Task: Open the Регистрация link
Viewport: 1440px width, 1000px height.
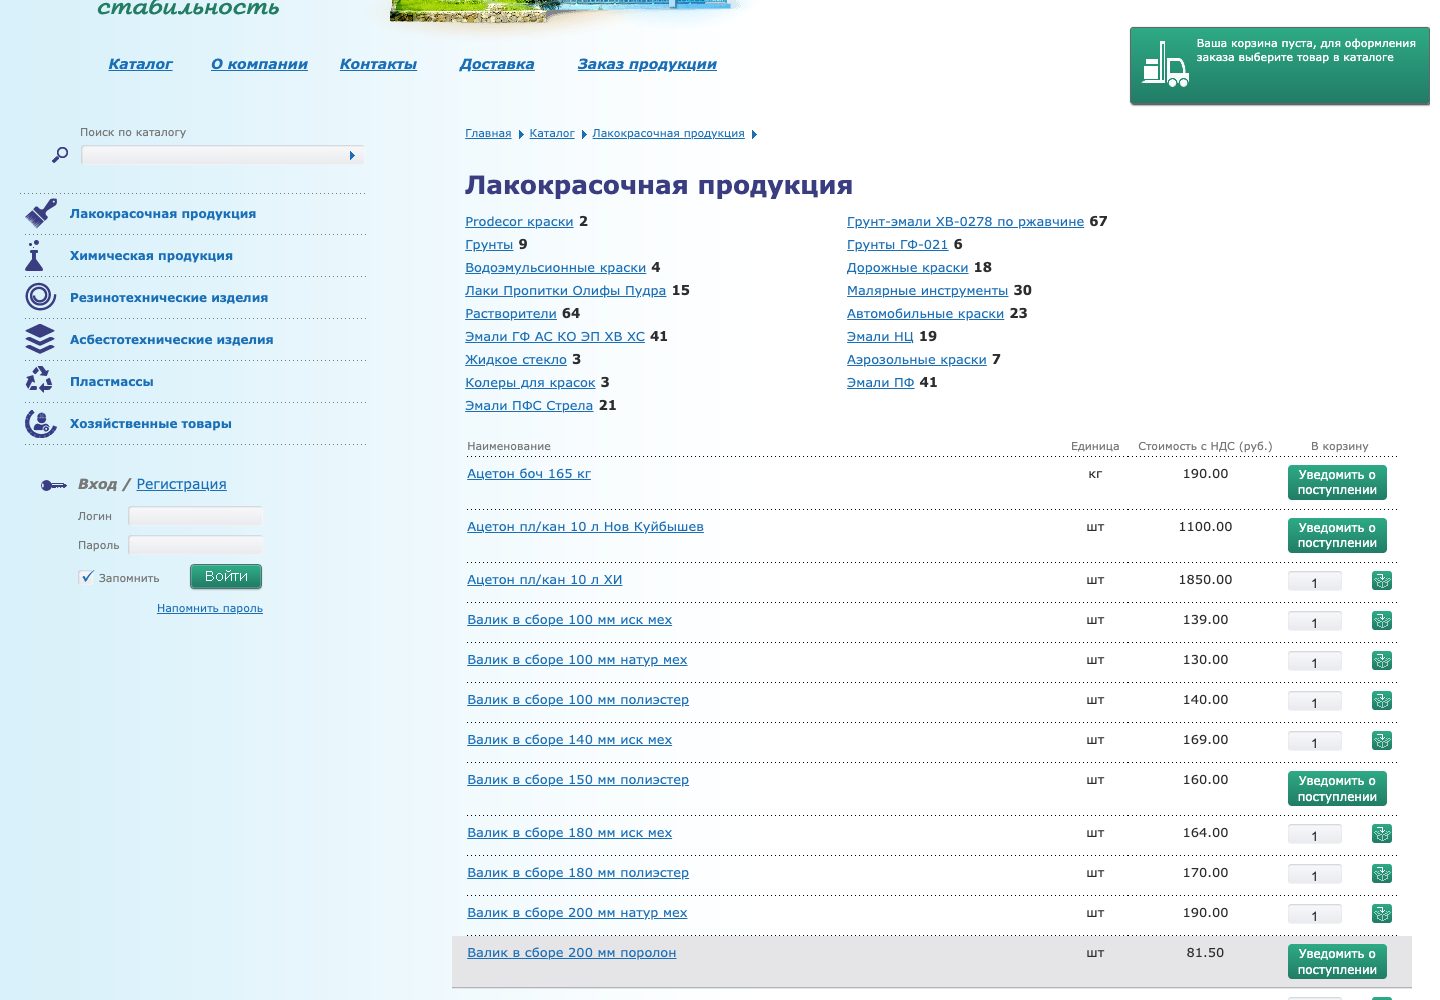Action: pyautogui.click(x=181, y=484)
